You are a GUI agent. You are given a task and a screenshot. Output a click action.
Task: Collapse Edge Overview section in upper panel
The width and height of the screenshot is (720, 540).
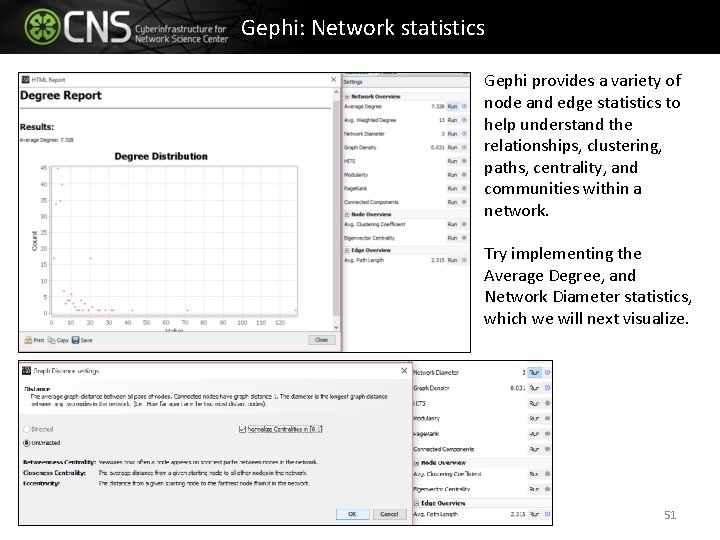[347, 250]
